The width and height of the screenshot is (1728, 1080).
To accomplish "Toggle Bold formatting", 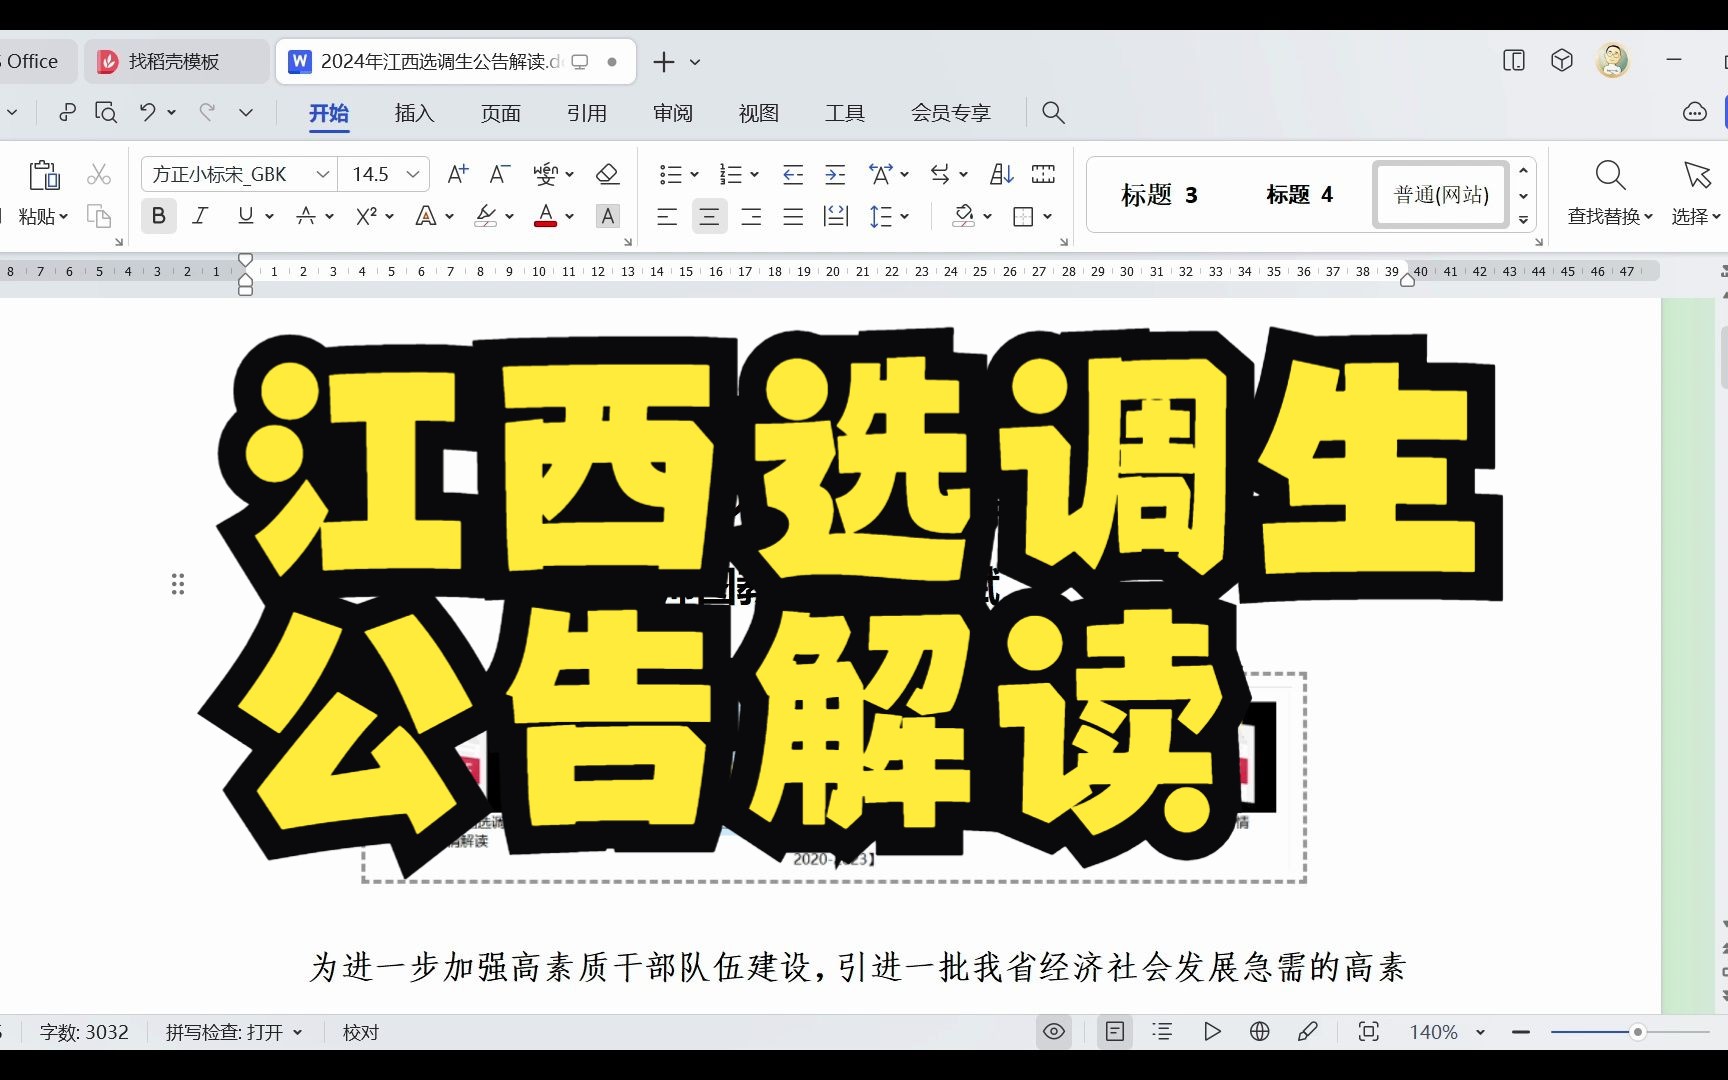I will click(x=158, y=216).
